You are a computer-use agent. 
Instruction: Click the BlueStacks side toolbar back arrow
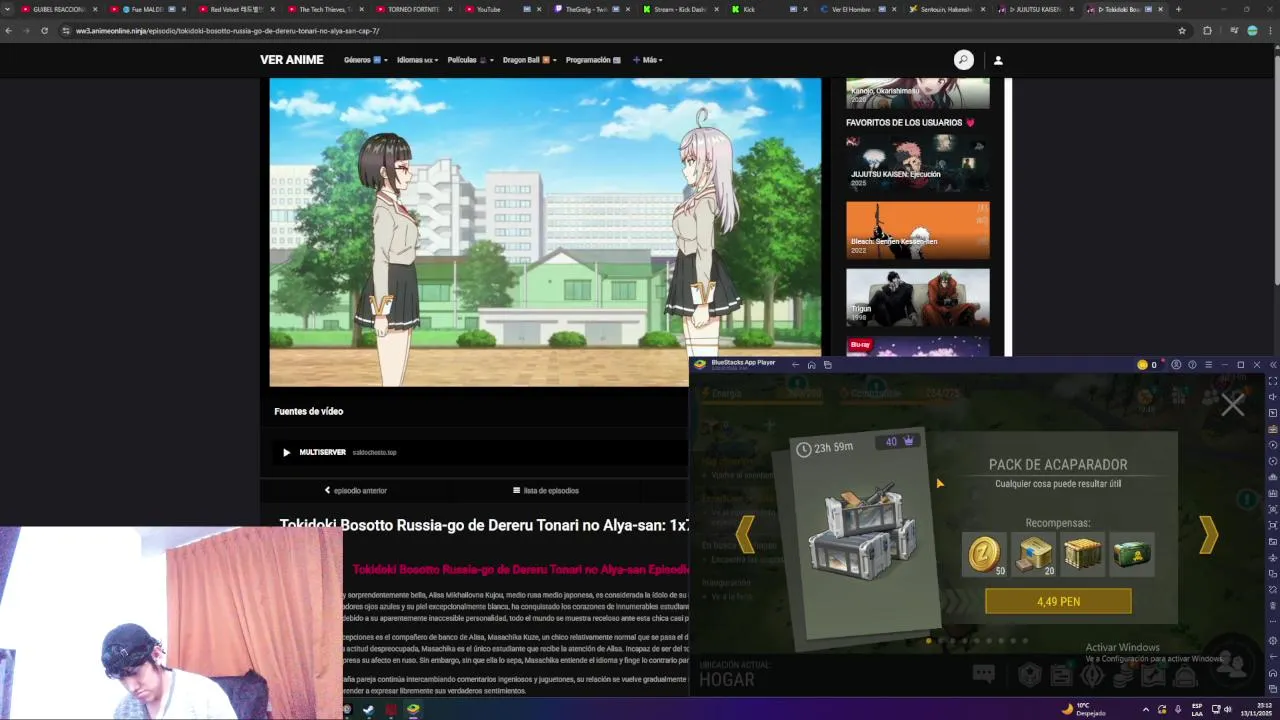tap(1272, 656)
